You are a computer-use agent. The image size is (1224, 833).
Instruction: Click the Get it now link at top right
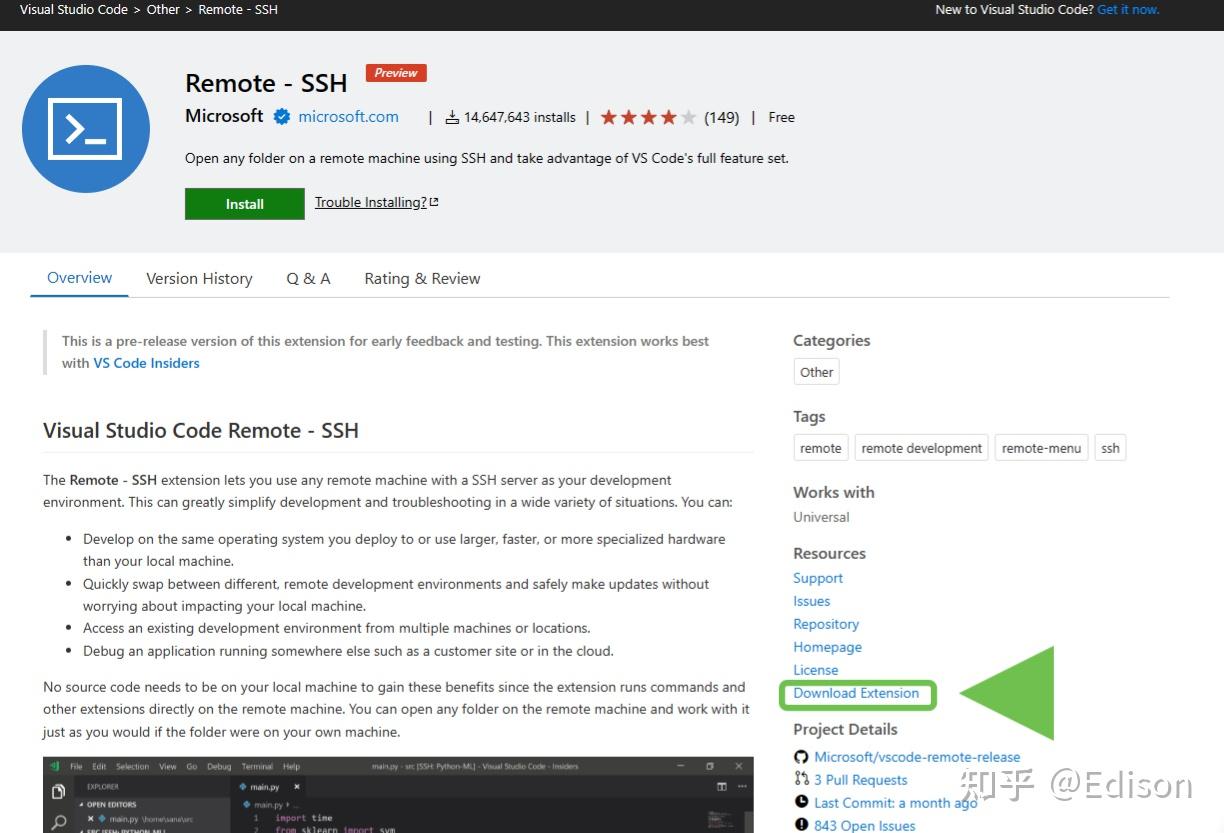pyautogui.click(x=1128, y=9)
